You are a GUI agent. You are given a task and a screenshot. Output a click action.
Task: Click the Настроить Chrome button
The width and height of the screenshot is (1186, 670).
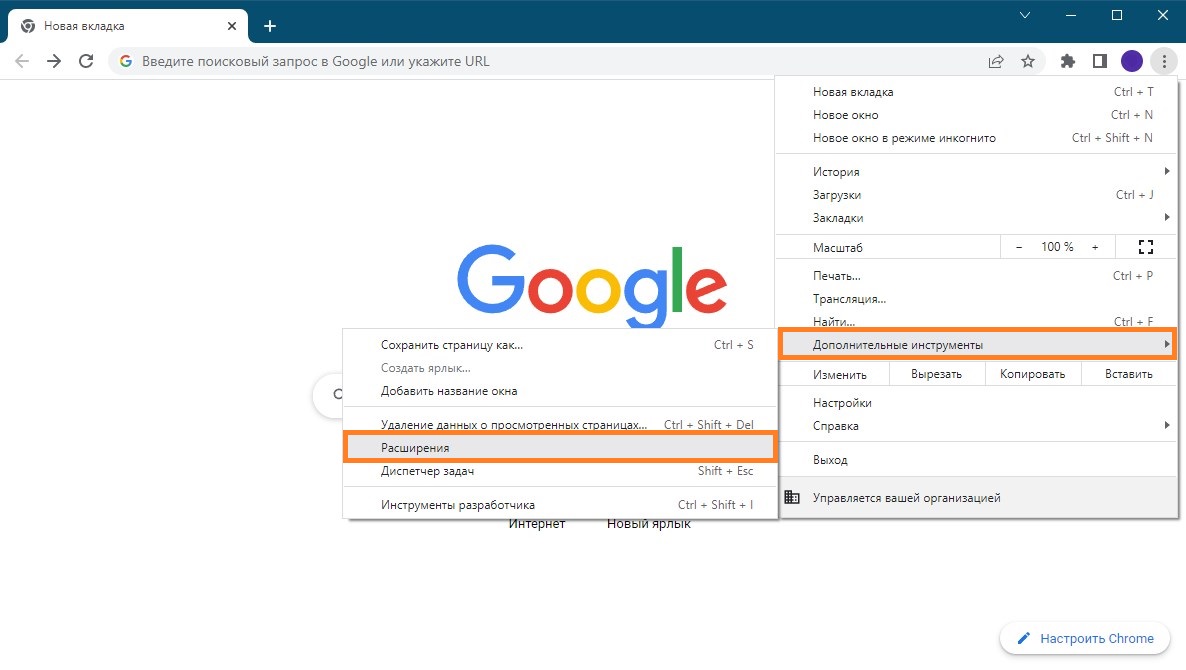click(1085, 638)
